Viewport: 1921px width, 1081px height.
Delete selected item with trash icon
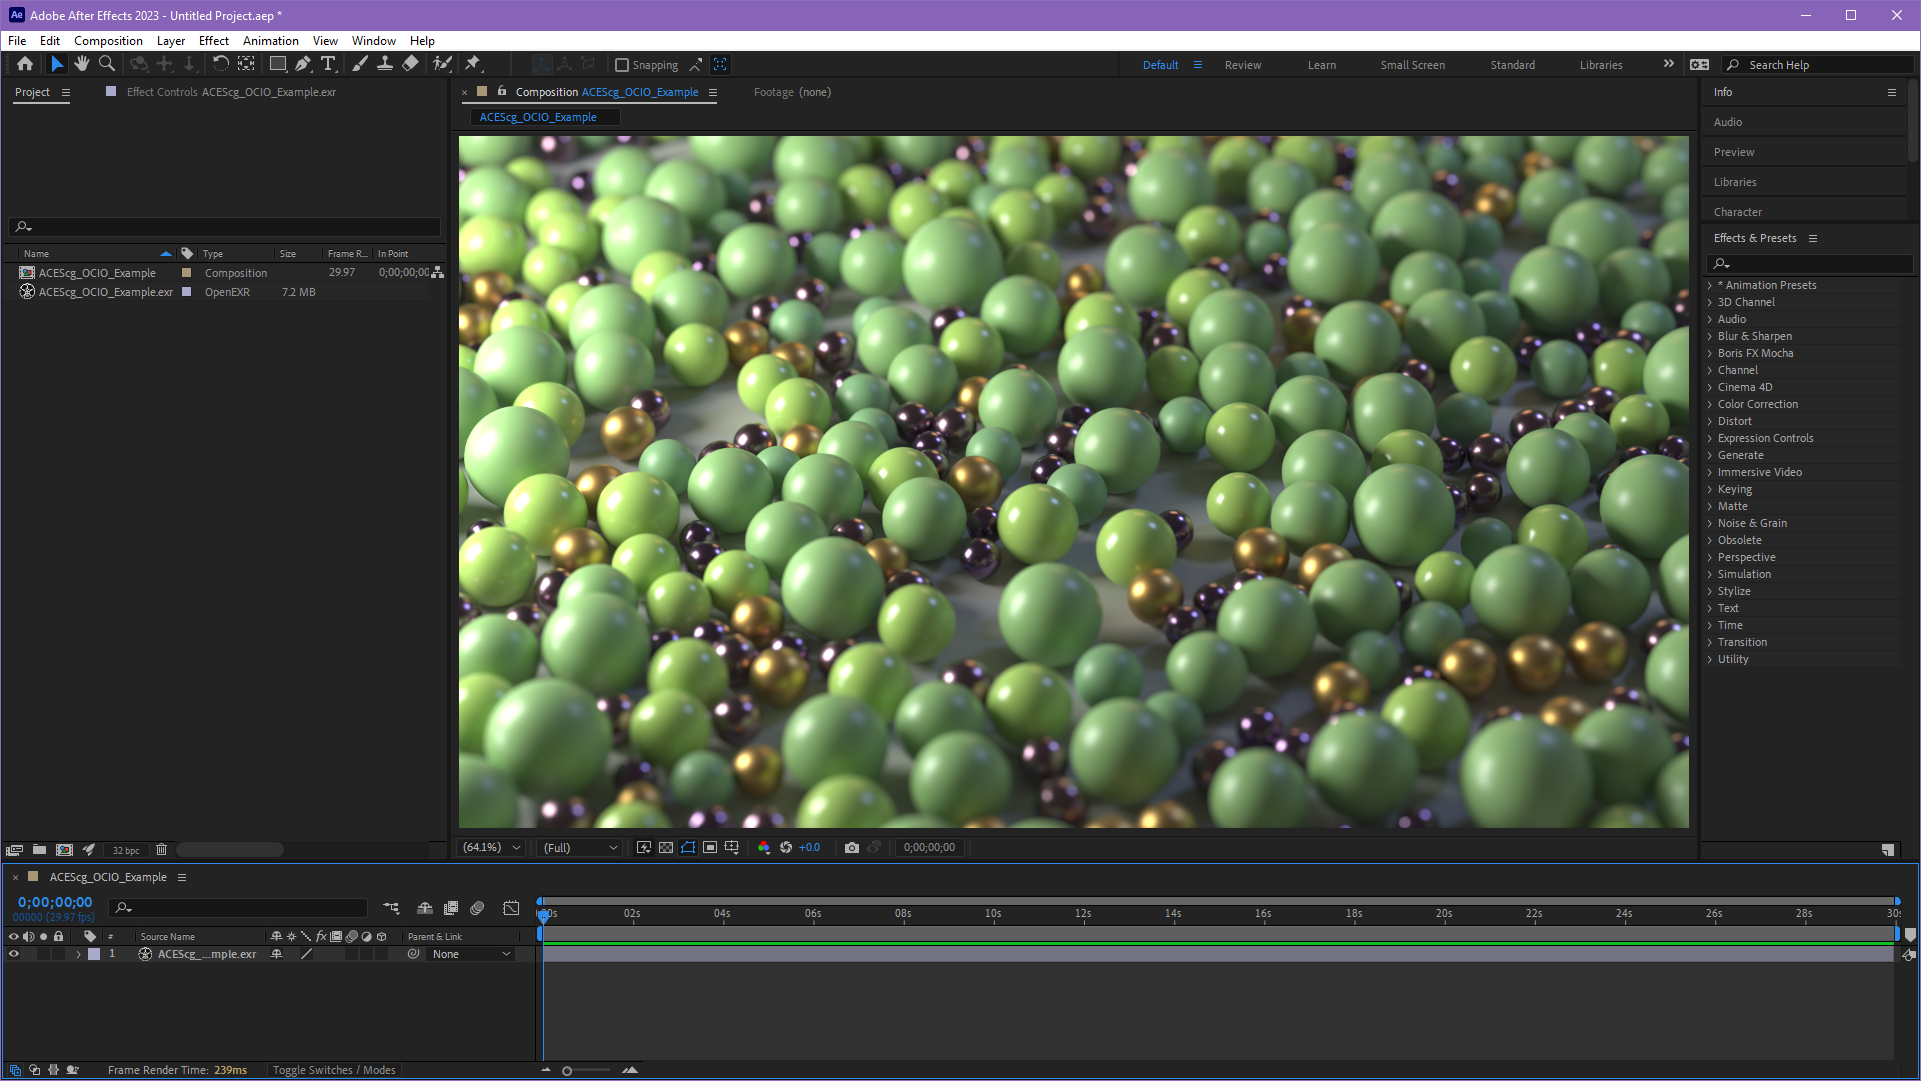click(x=161, y=850)
